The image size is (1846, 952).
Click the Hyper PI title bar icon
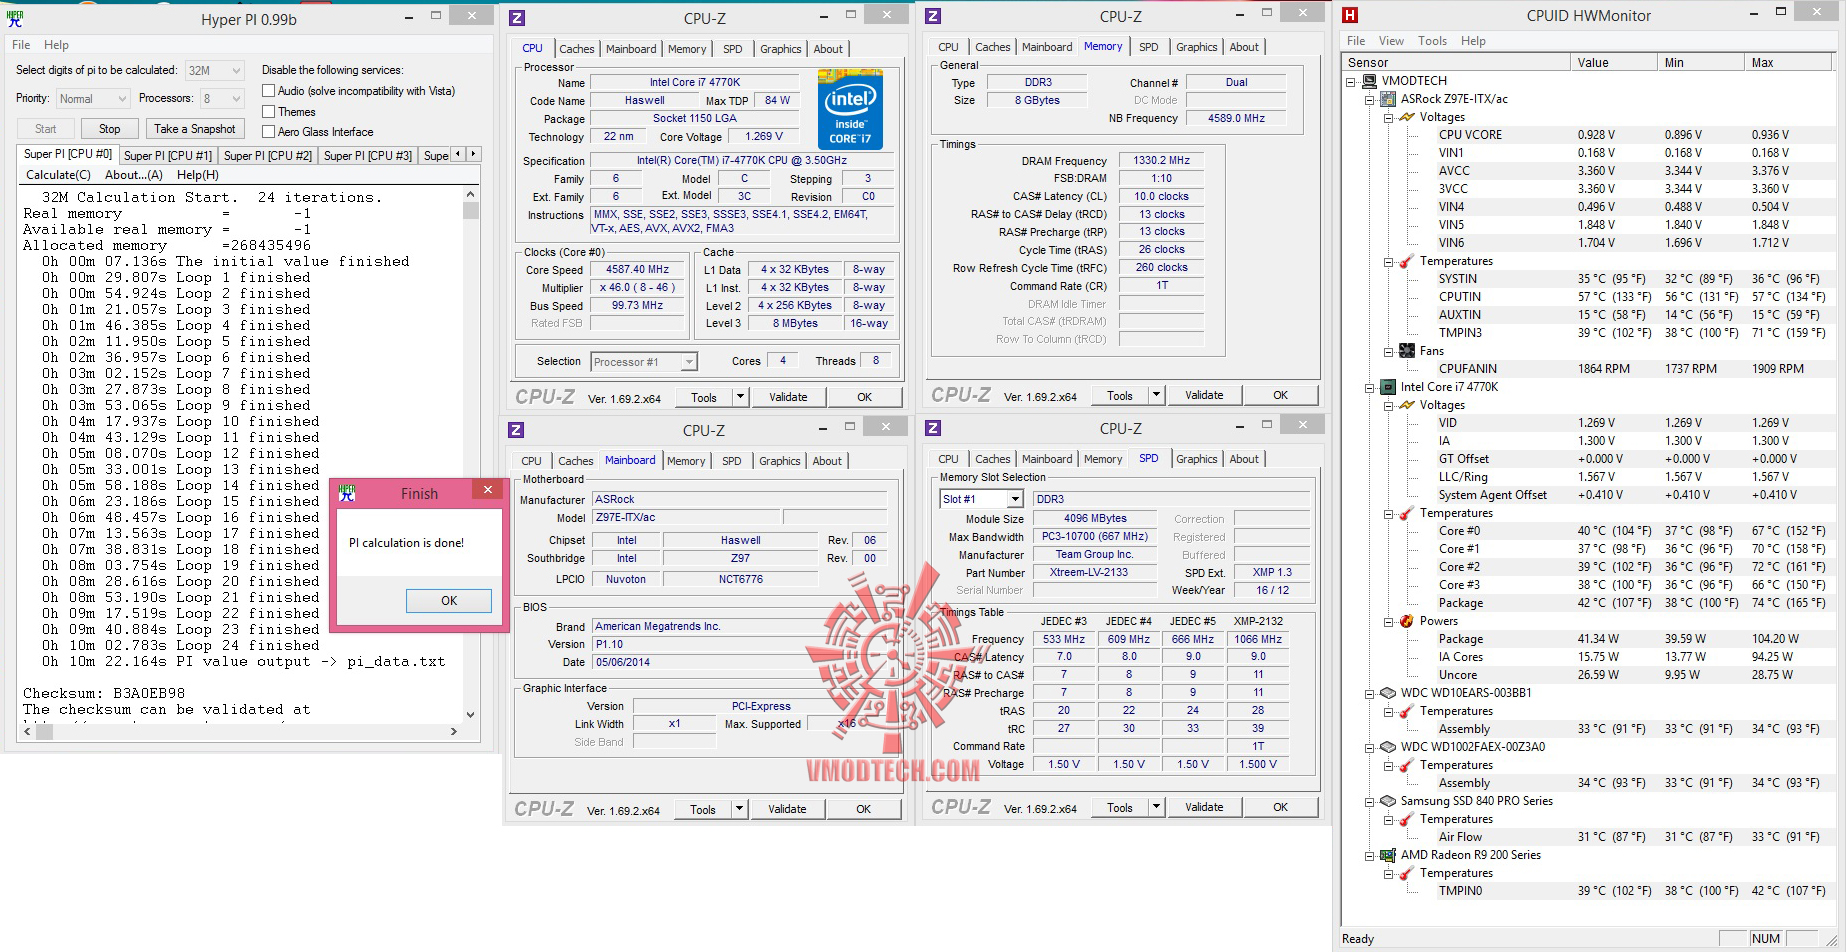[15, 18]
